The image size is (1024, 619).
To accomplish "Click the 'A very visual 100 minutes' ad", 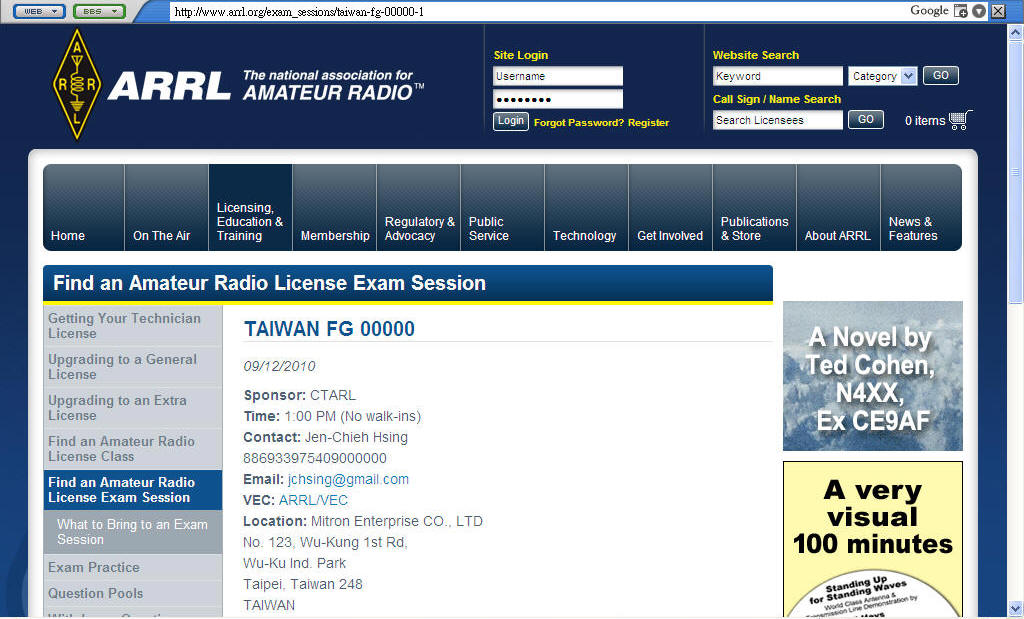I will (x=872, y=539).
